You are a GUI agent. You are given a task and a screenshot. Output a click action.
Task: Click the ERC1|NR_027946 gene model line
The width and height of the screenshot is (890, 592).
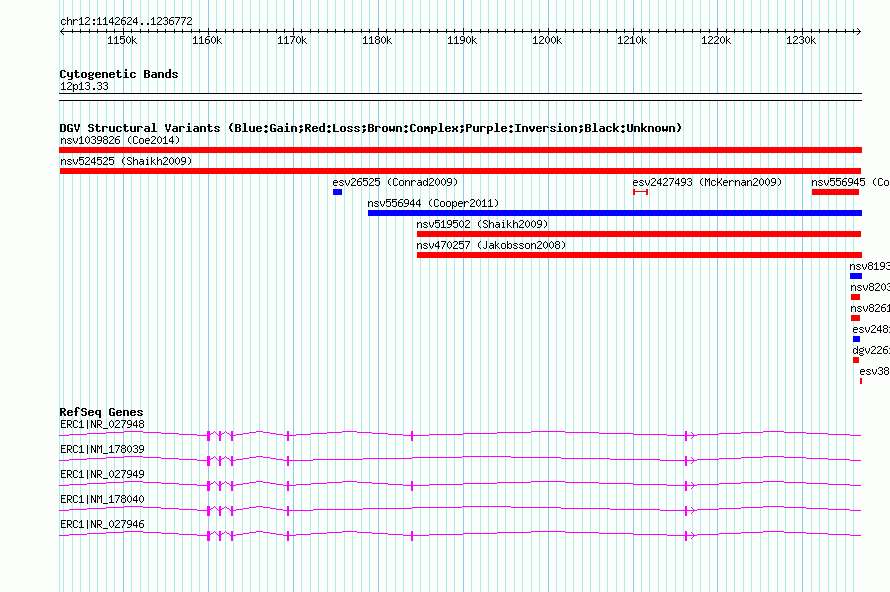[460, 535]
